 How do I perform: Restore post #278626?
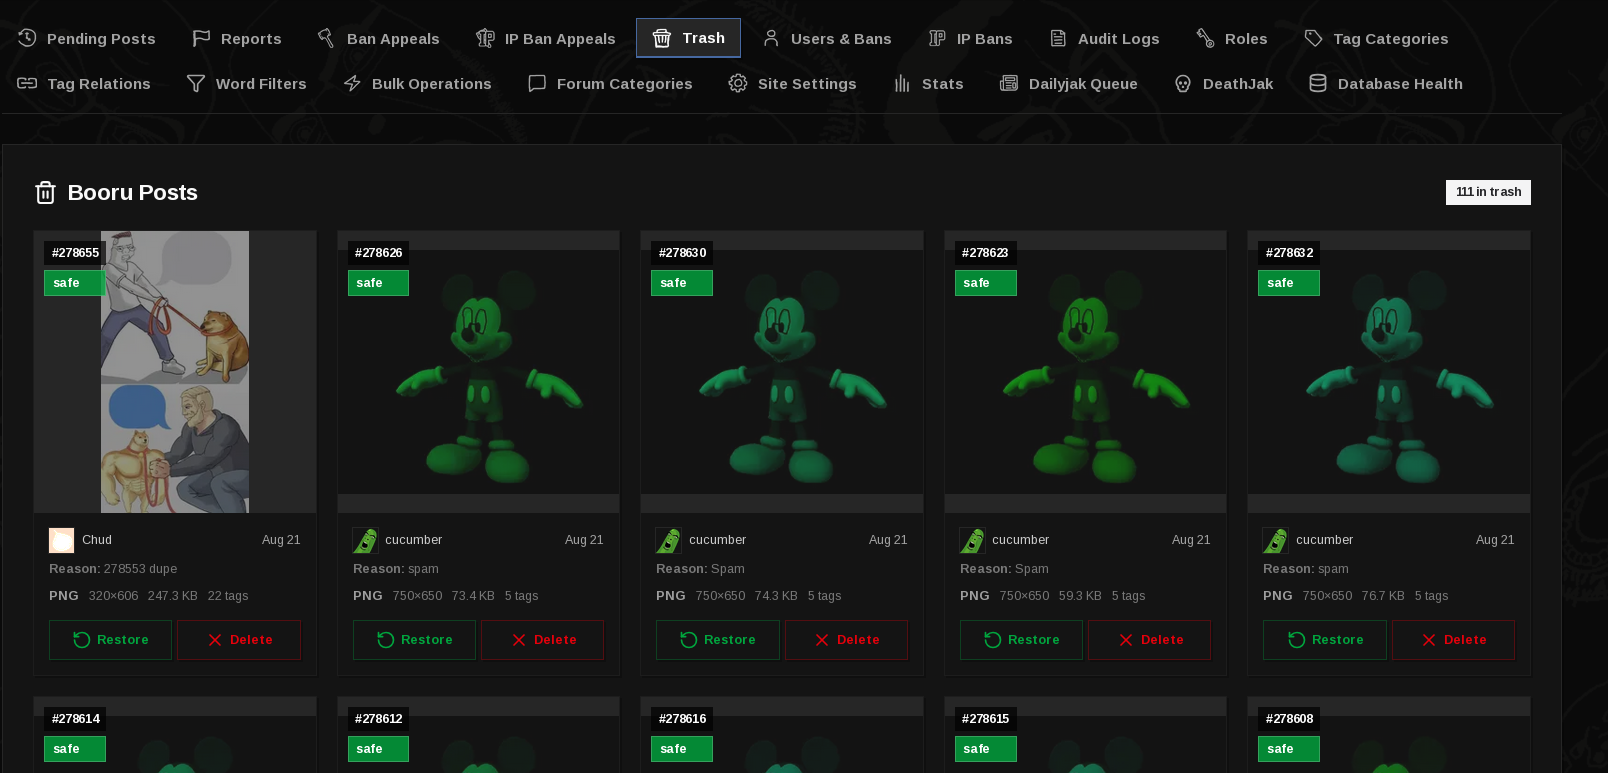(414, 640)
